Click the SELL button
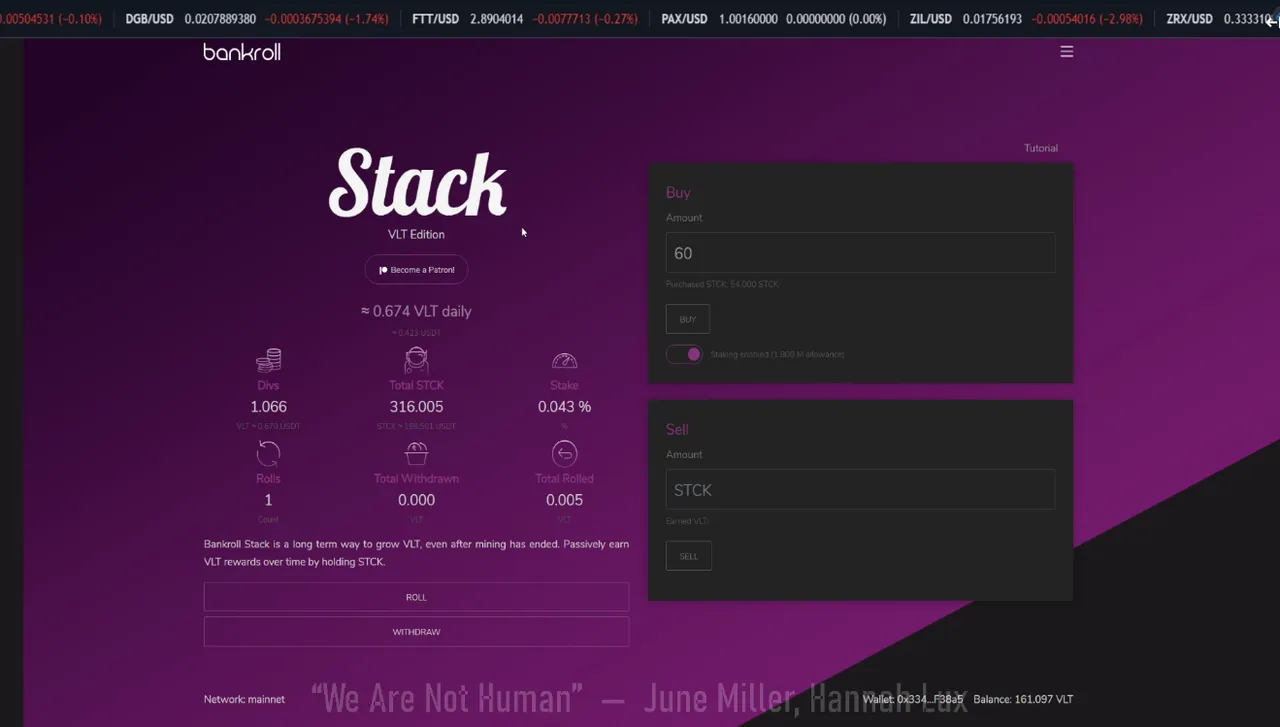1280x727 pixels. pyautogui.click(x=688, y=556)
